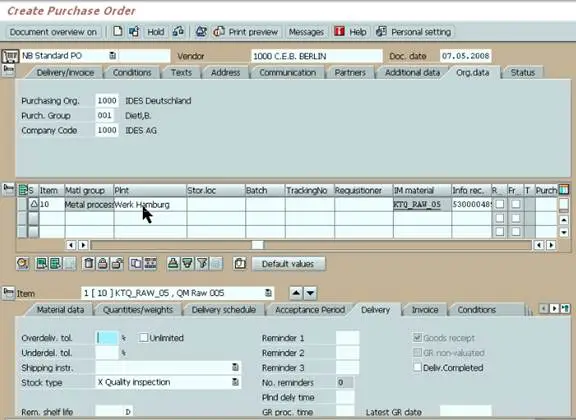The image size is (576, 420).
Task: Toggle the Deliv.Completed checkbox
Action: coord(417,367)
